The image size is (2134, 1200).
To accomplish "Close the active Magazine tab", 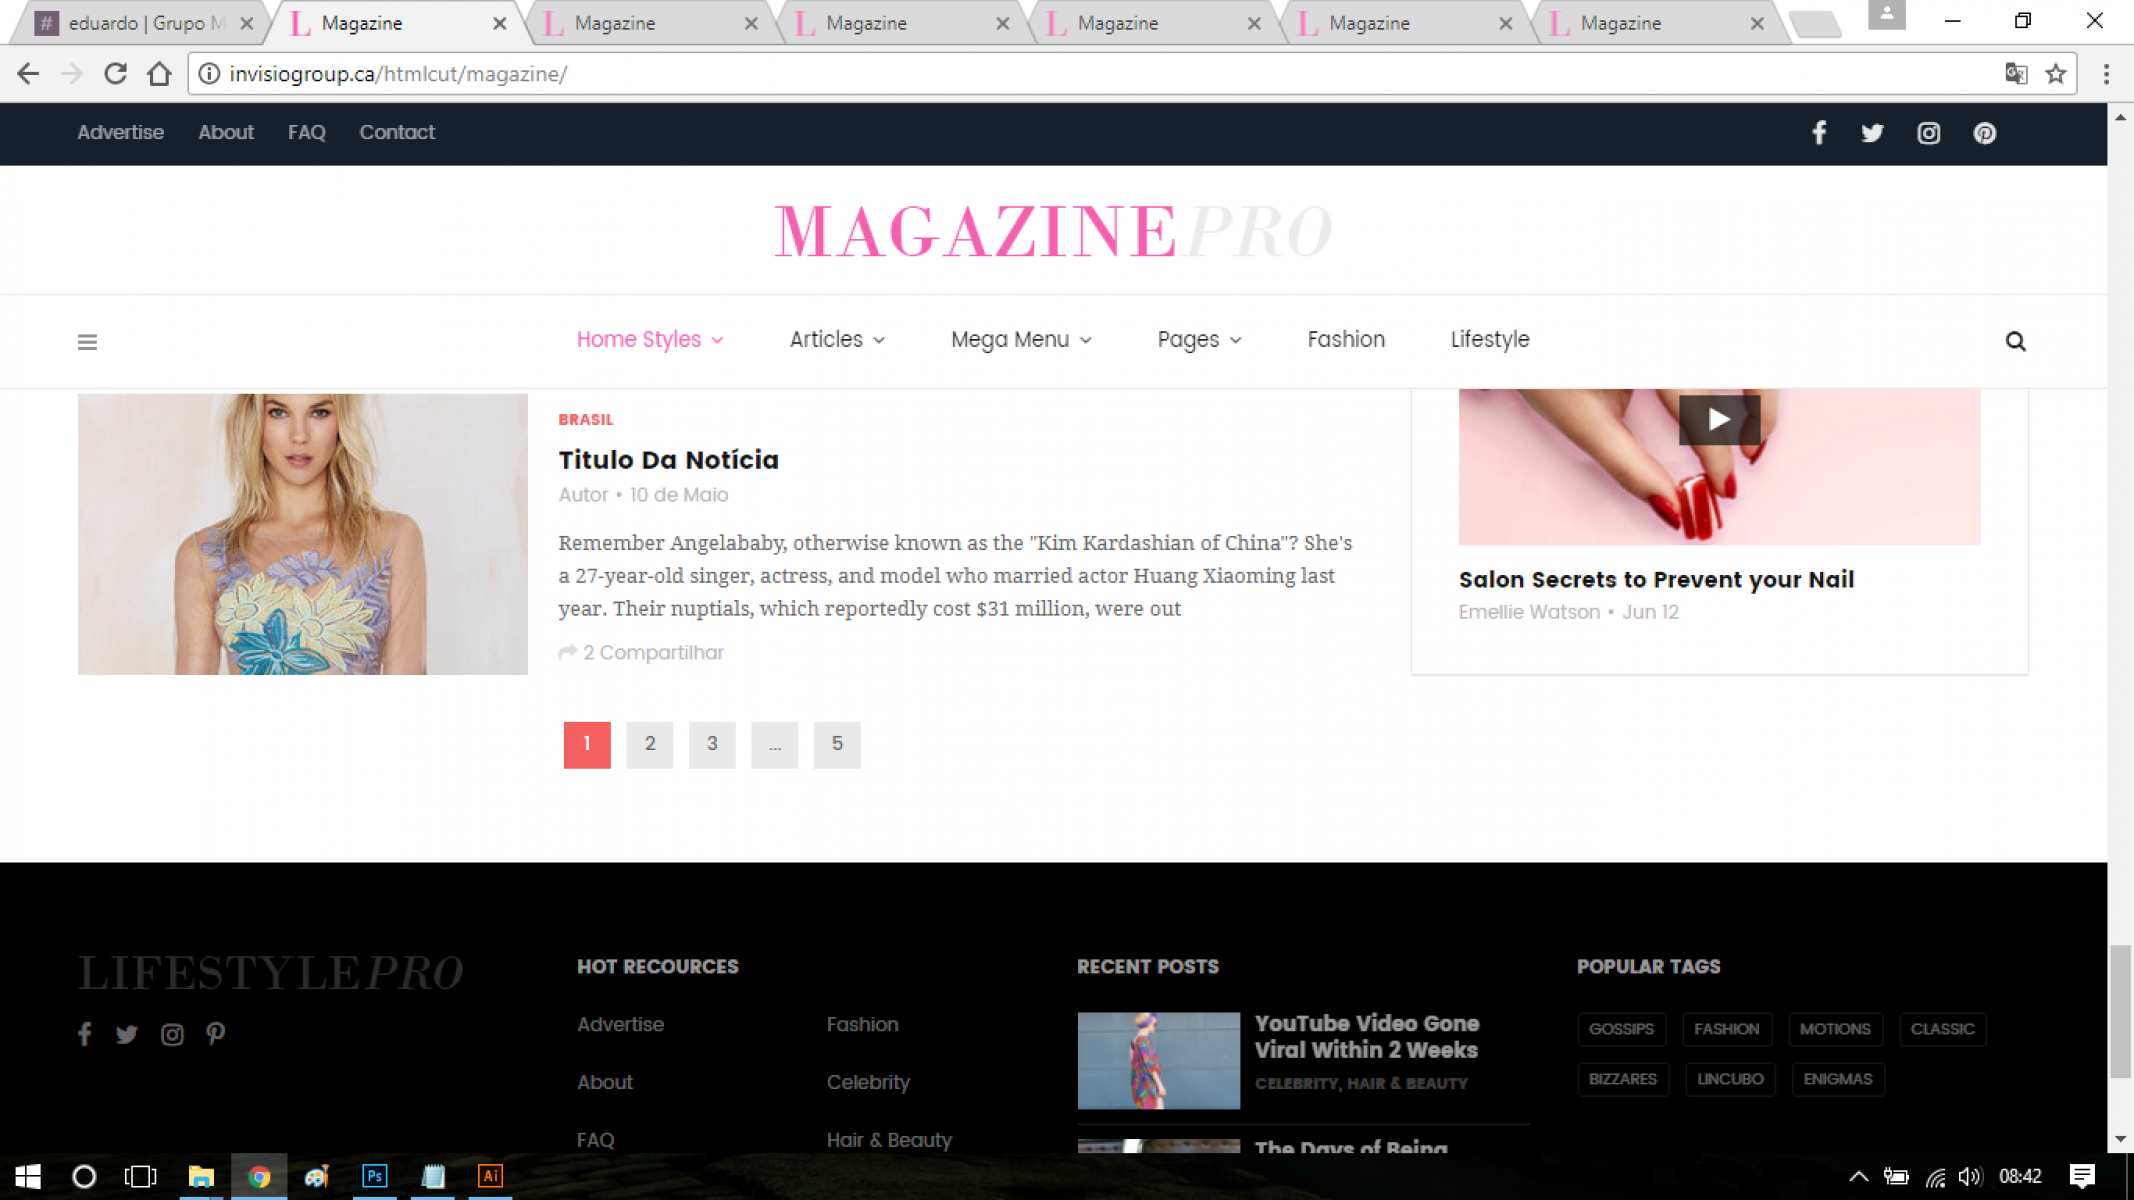I will tap(499, 23).
